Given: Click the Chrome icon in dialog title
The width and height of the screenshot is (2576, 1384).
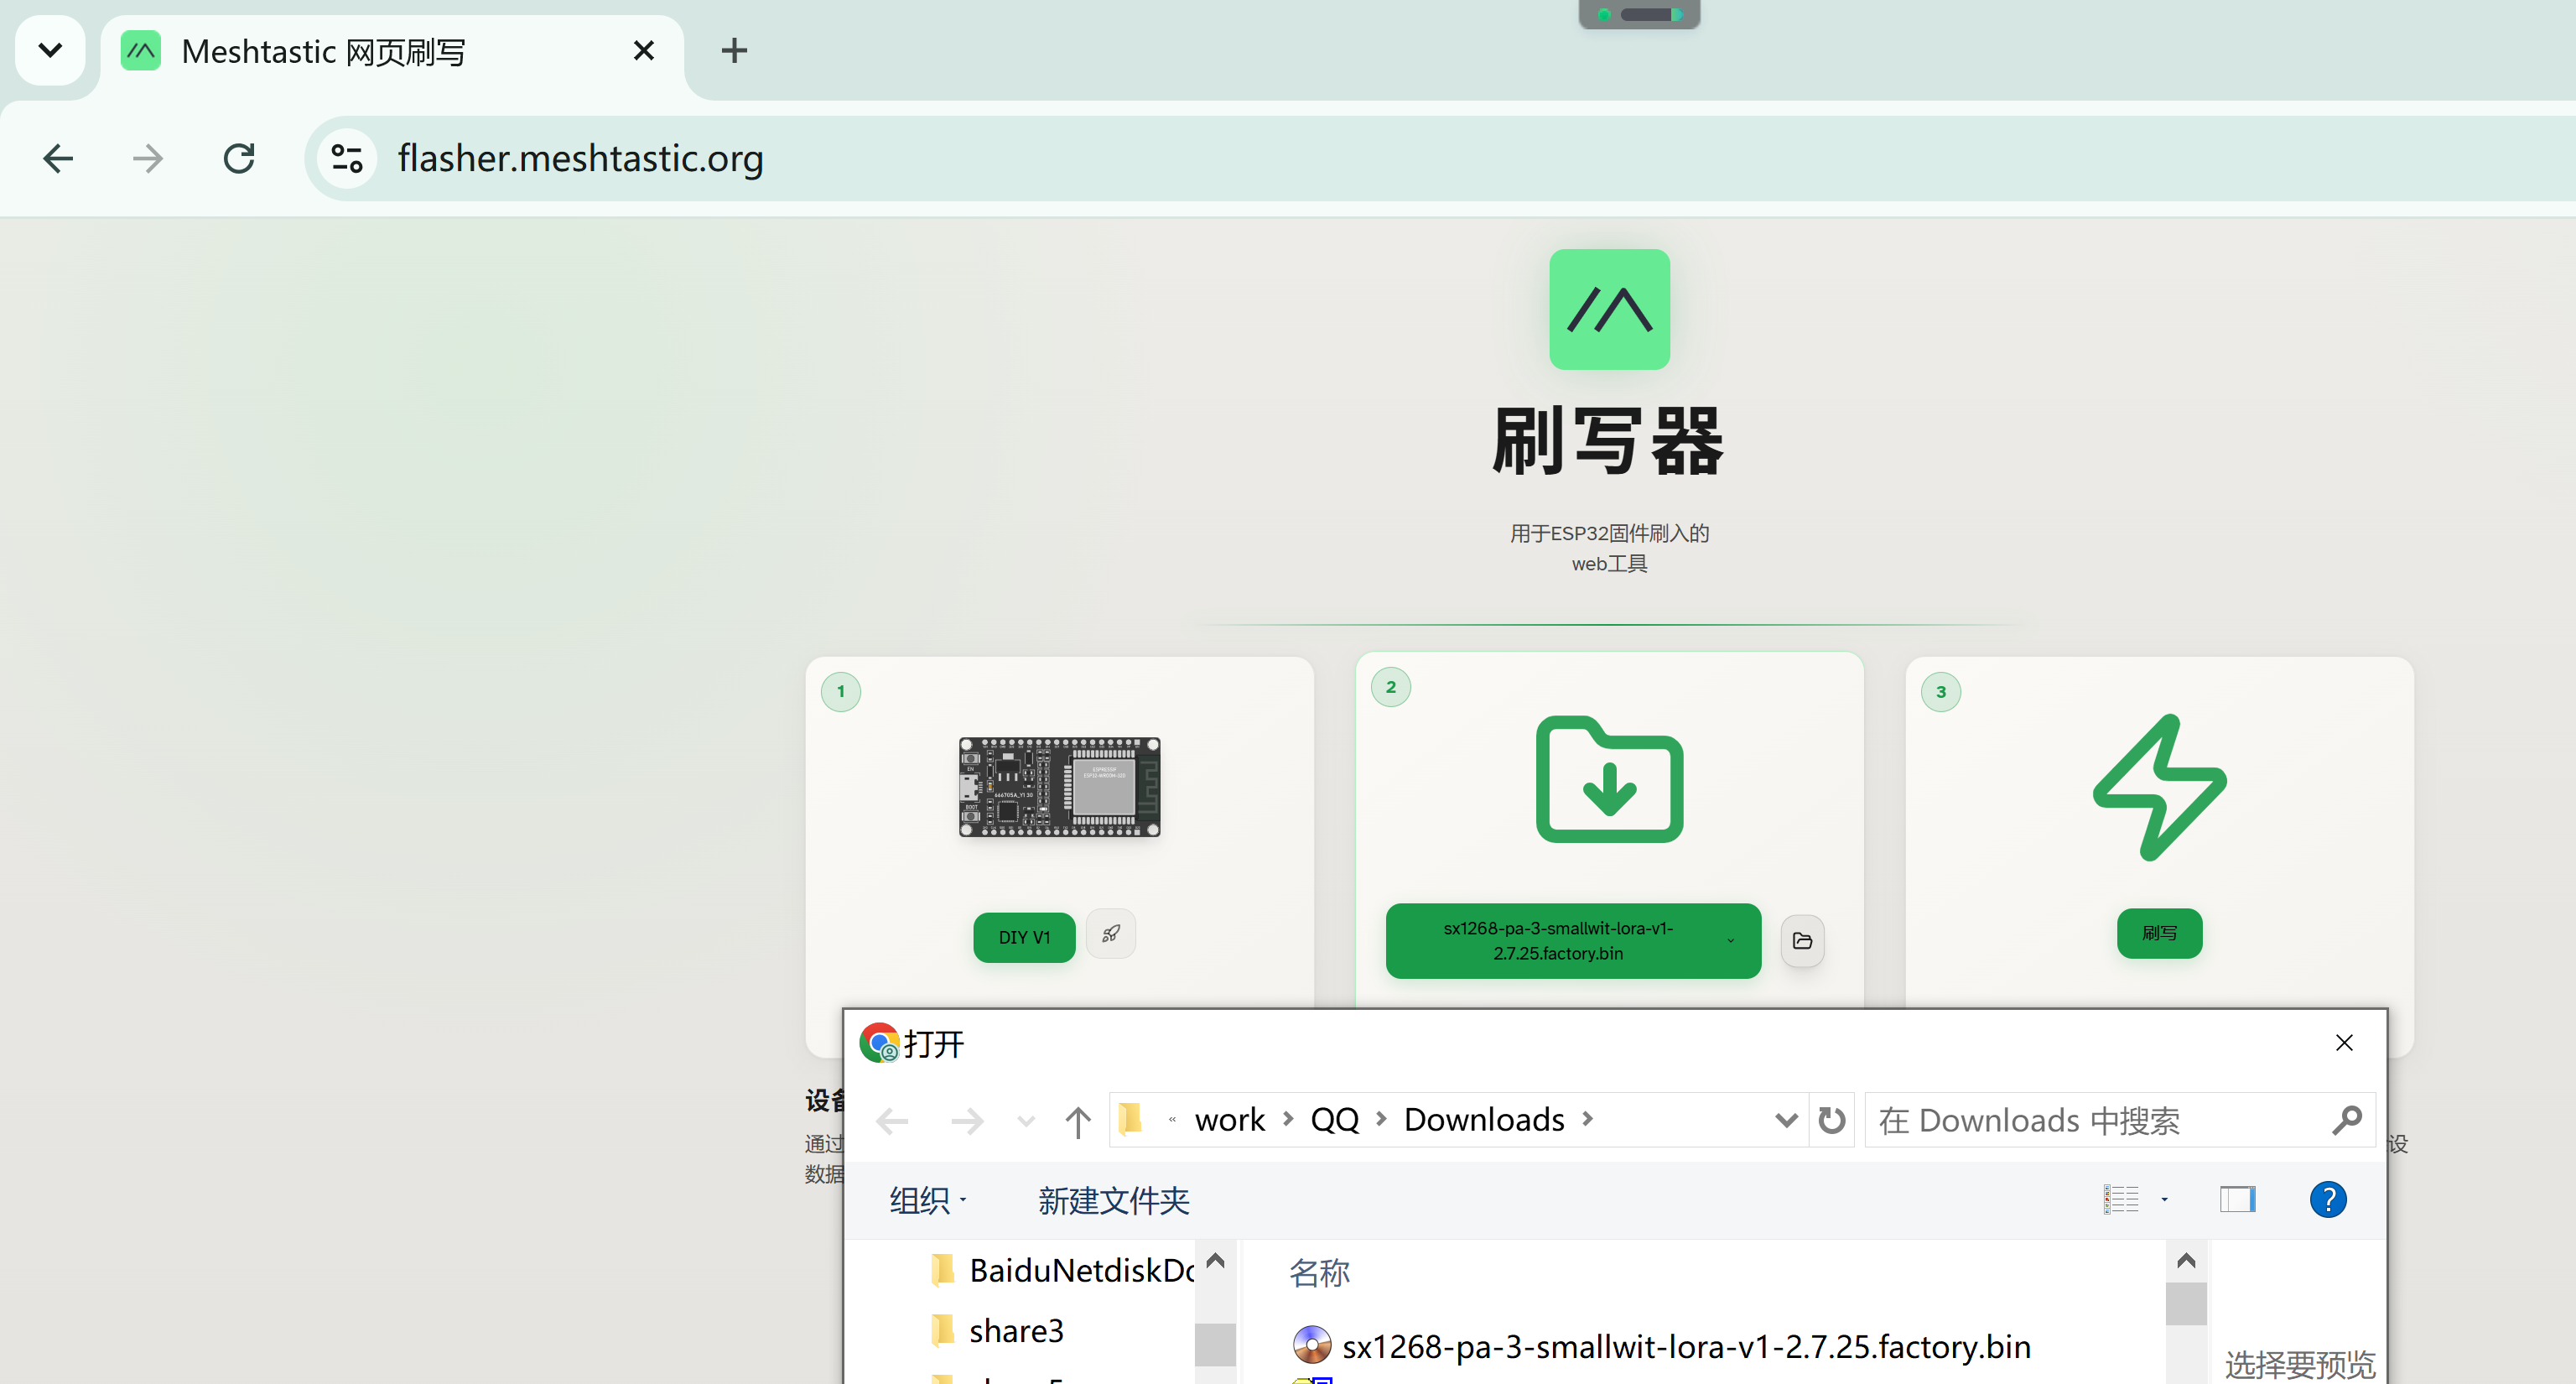Looking at the screenshot, I should pos(879,1043).
